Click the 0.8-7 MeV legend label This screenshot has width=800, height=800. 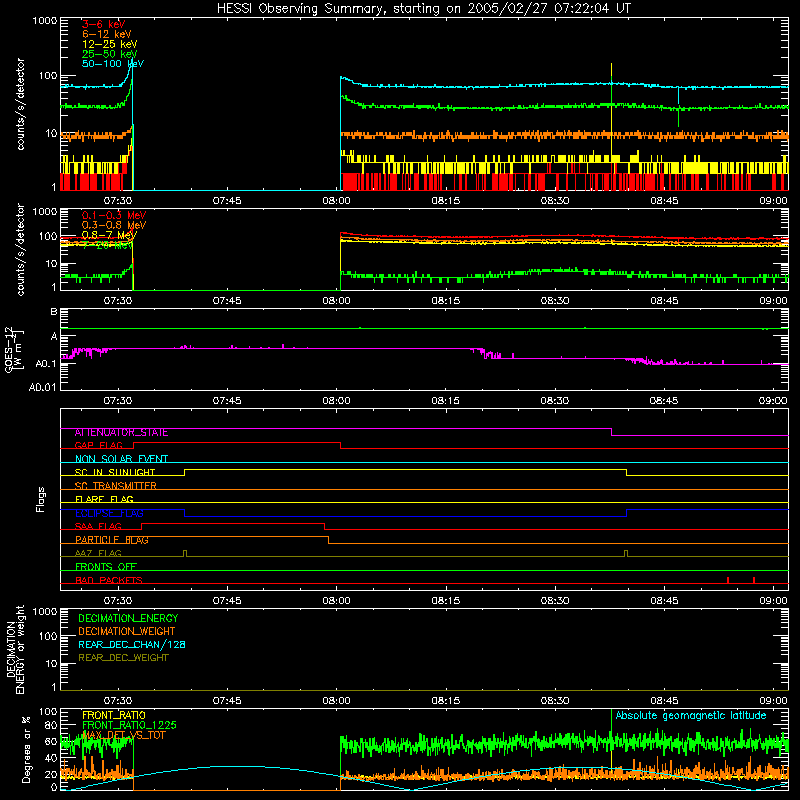click(x=110, y=235)
